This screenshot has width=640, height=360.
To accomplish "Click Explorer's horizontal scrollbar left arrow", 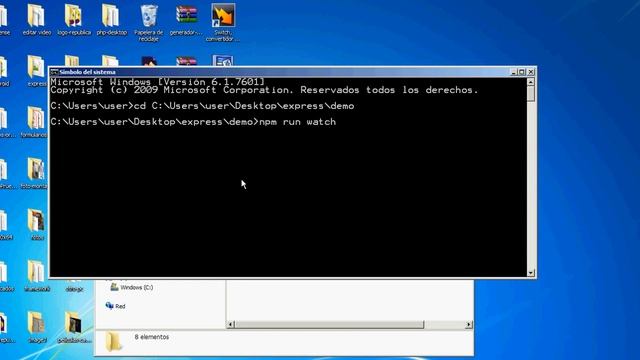I will (x=230, y=324).
